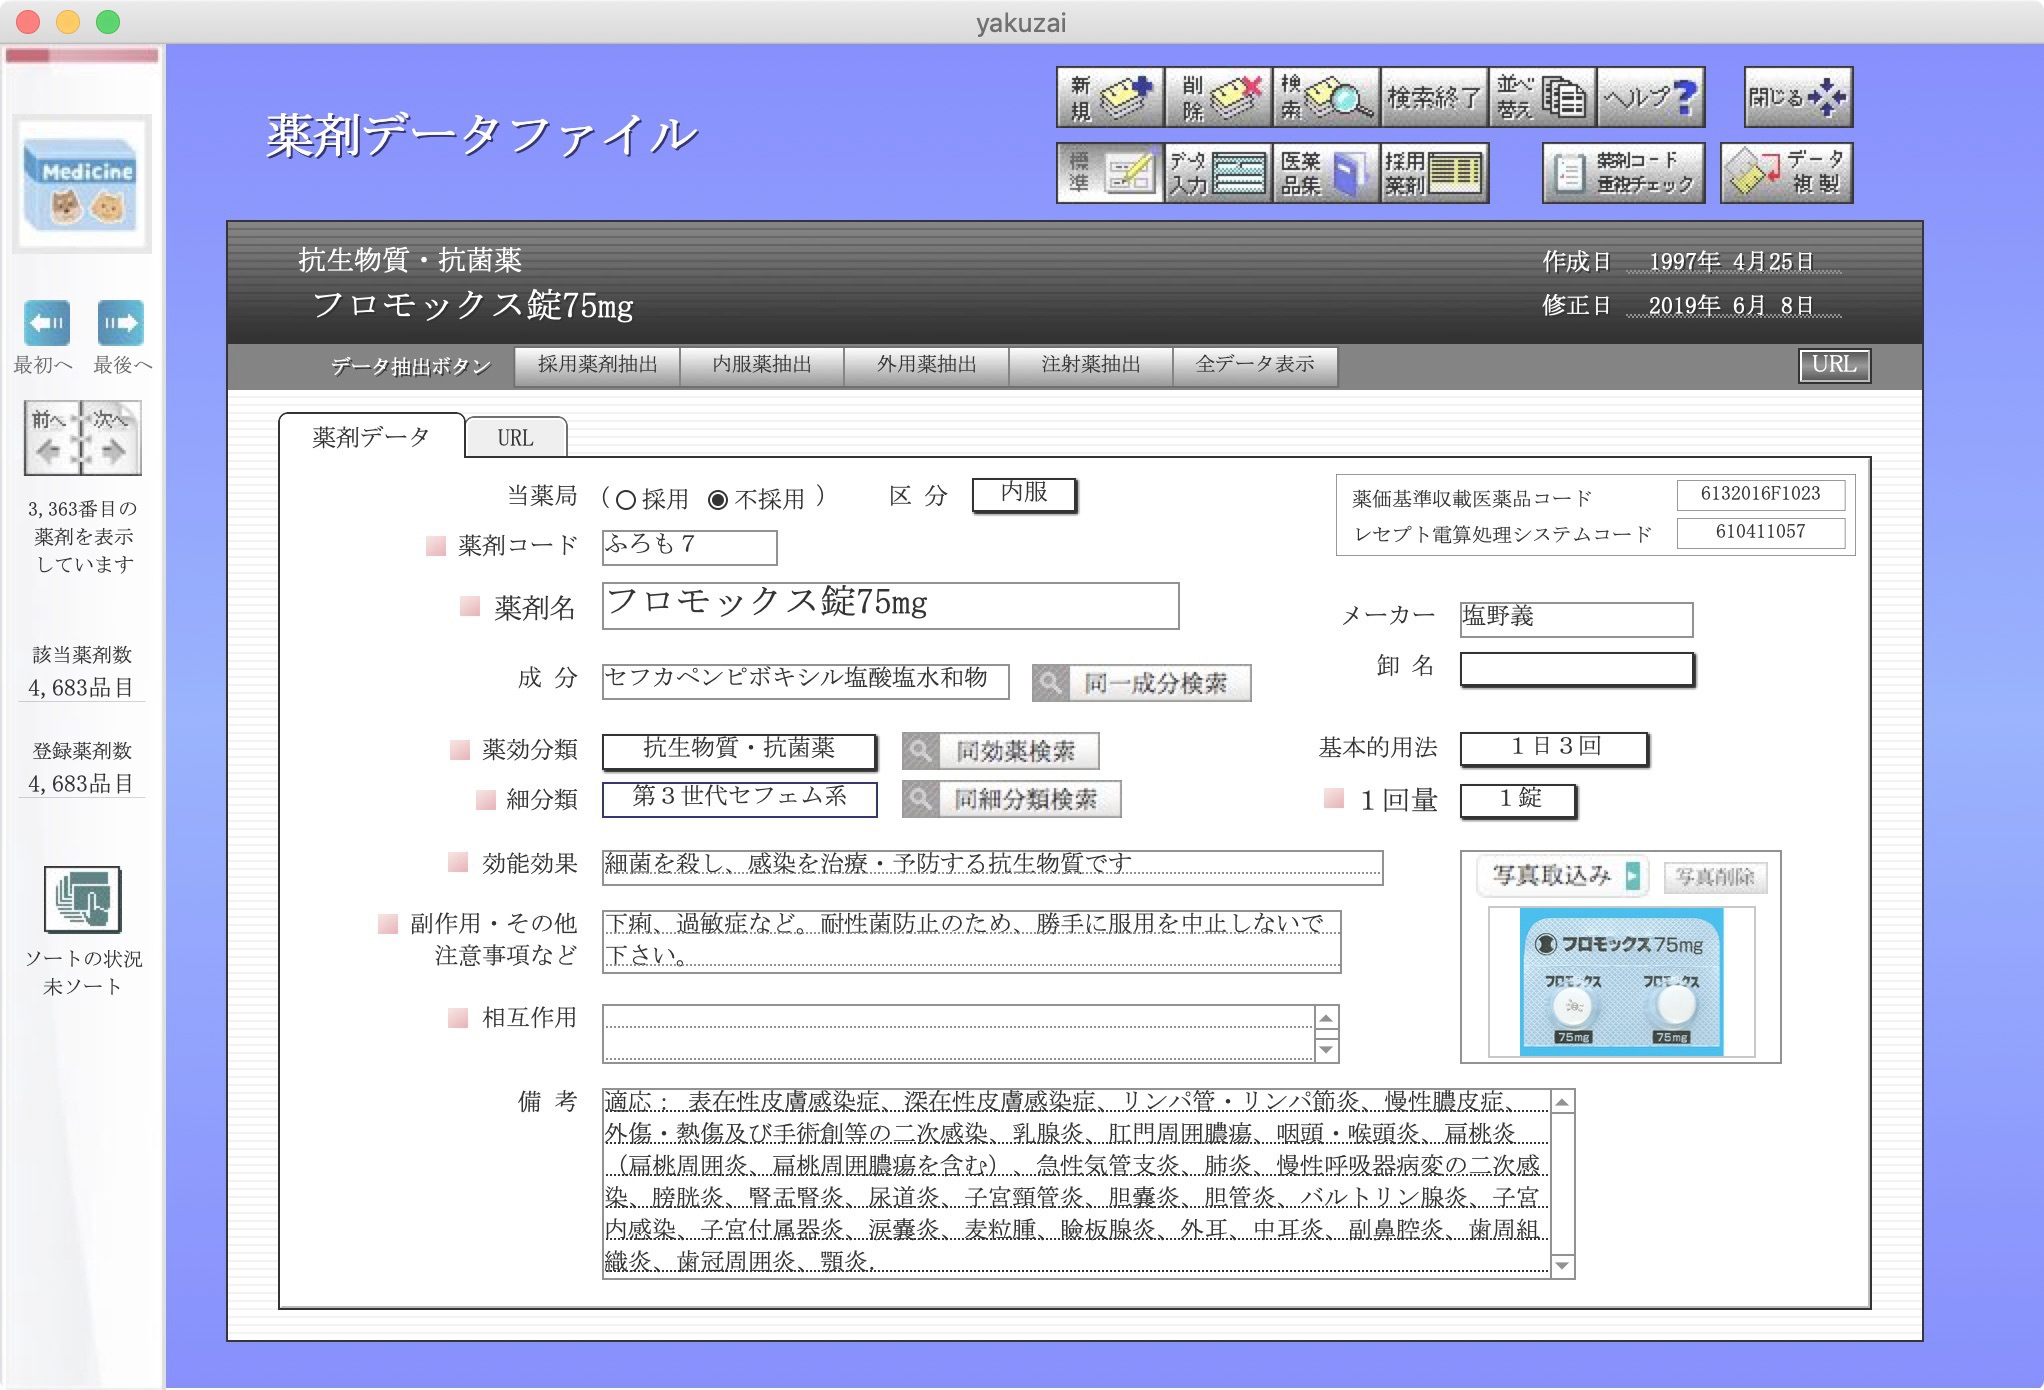
Task: Jump to the last record with 最後へ
Action: click(x=122, y=322)
